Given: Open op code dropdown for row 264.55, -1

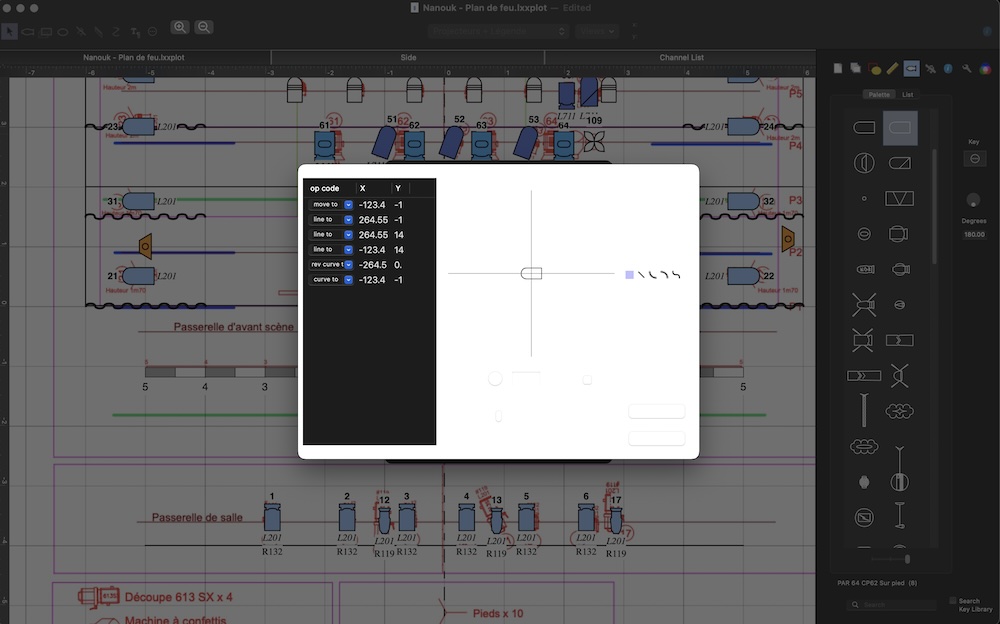Looking at the screenshot, I should pyautogui.click(x=330, y=219).
